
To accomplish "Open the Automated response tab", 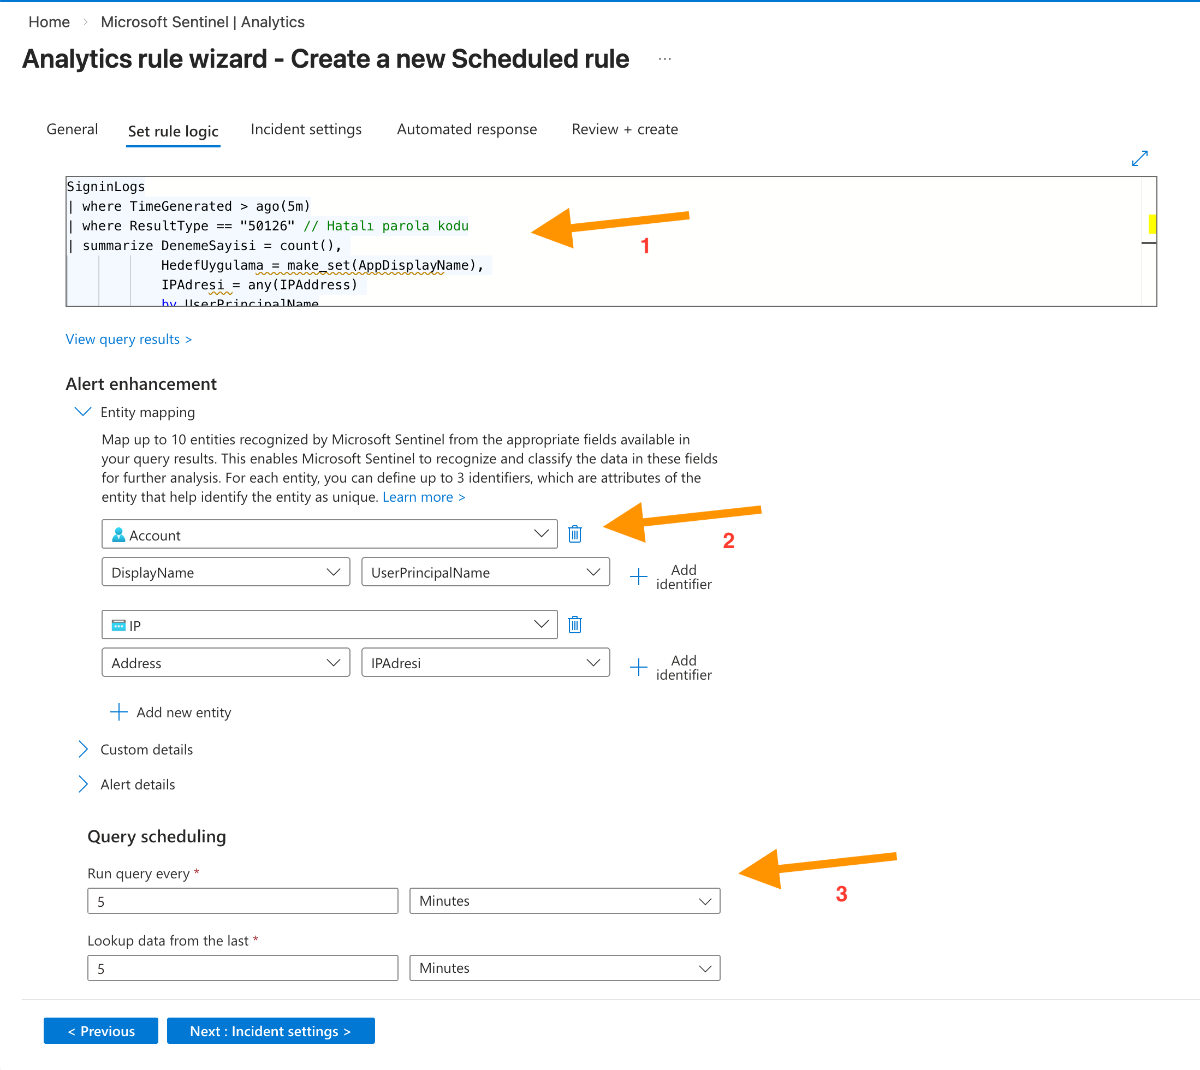I will 467,129.
